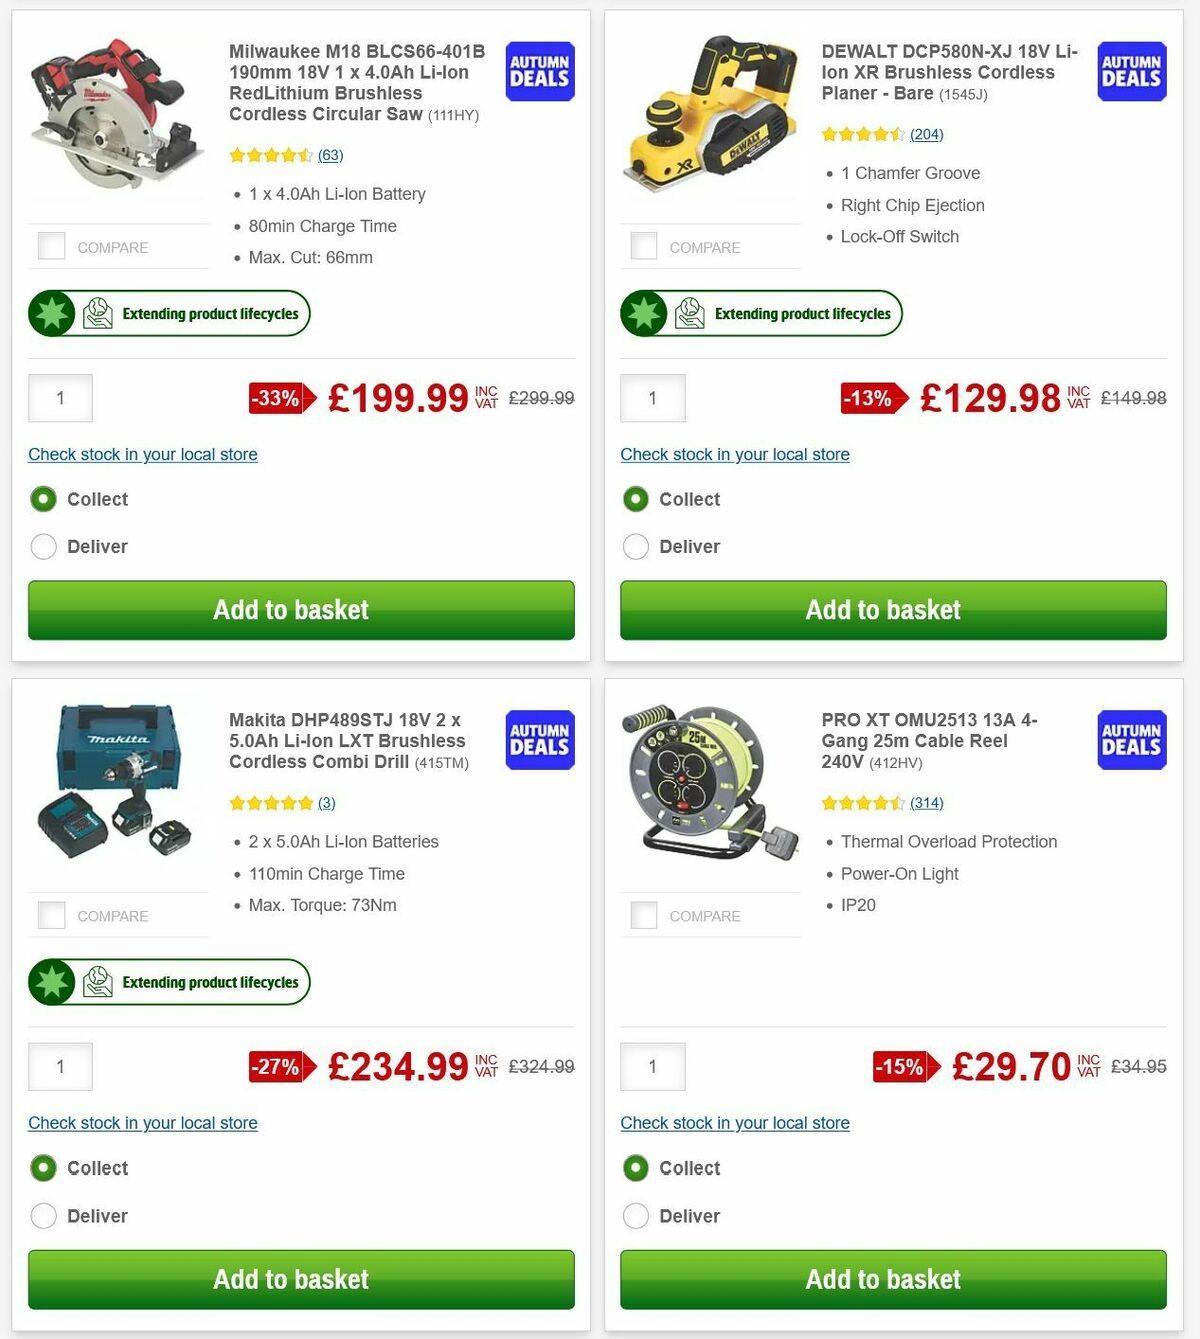1200x1339 pixels.
Task: Open the (314) reviews link for the cable reel
Action: 927,802
